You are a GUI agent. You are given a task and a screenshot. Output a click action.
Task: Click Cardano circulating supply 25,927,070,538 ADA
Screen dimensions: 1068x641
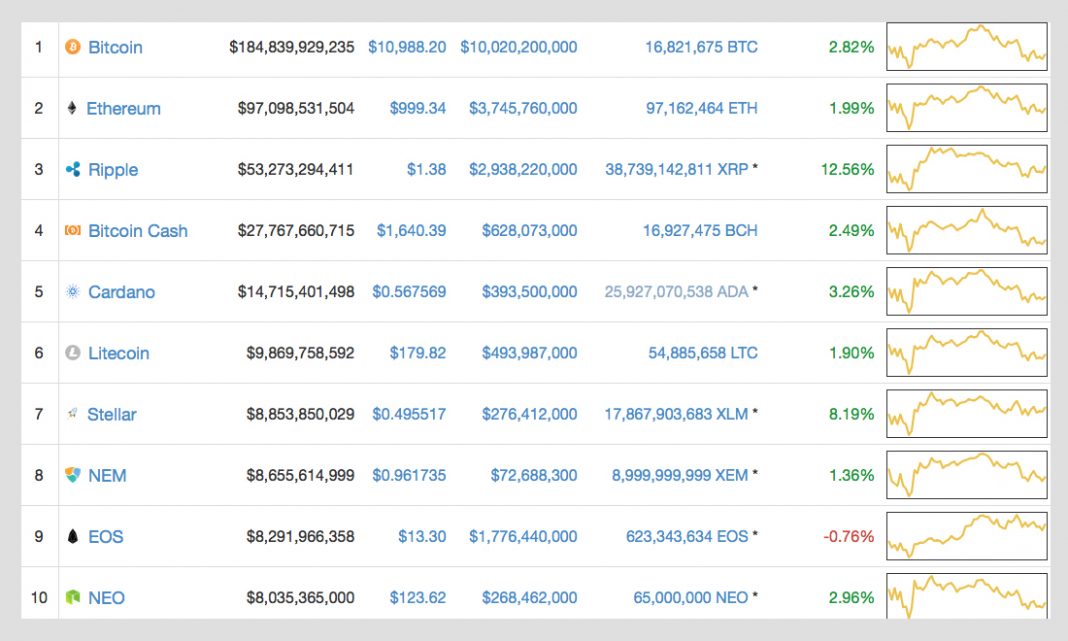click(676, 292)
